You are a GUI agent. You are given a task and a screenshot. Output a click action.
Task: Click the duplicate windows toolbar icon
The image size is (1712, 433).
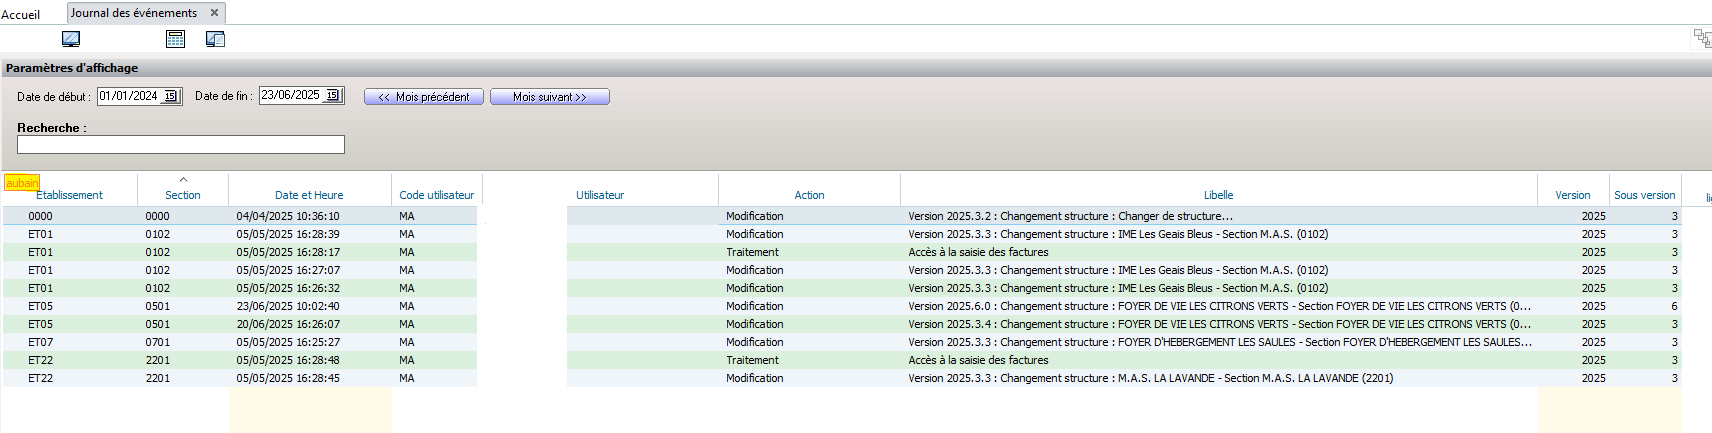(x=215, y=39)
